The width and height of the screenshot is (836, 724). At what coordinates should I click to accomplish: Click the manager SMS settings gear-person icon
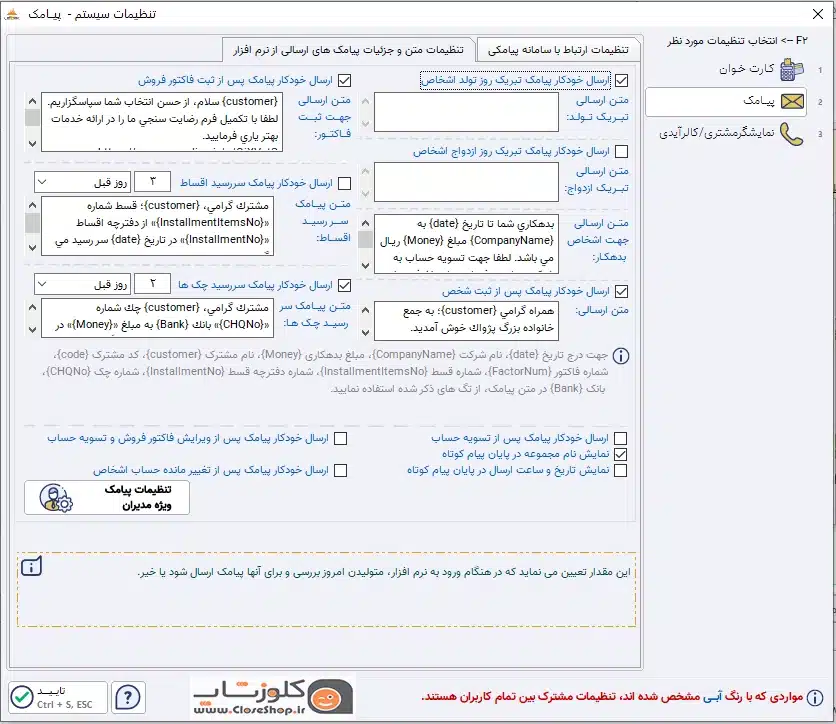(x=55, y=498)
